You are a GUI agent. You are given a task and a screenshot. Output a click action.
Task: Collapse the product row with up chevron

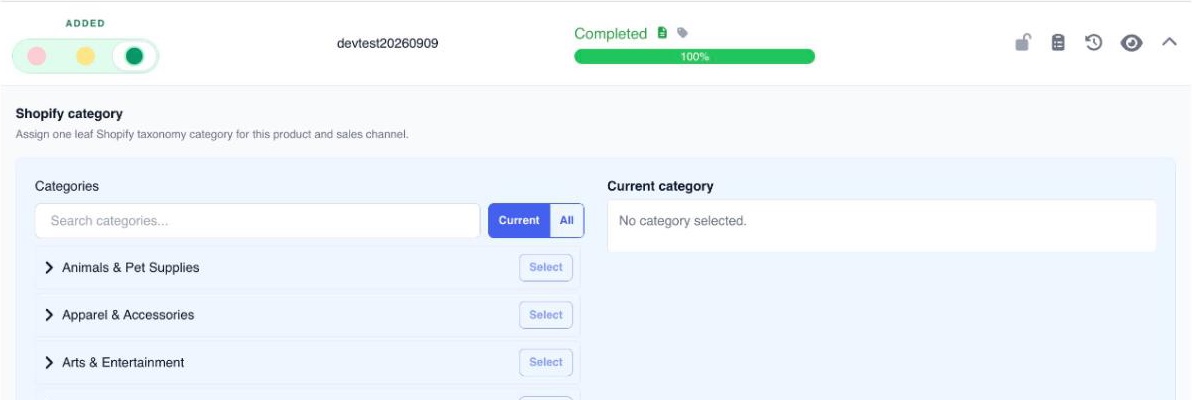[x=1168, y=43]
